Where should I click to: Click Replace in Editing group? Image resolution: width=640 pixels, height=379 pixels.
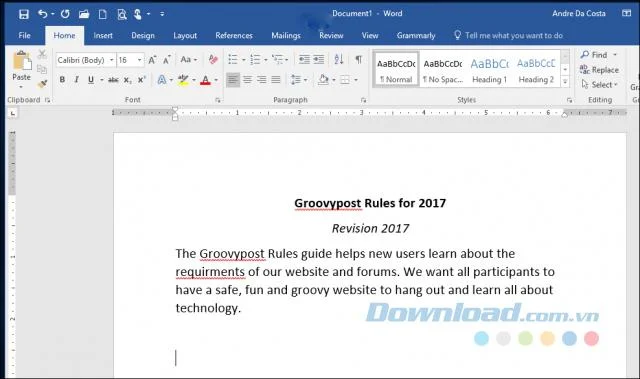click(x=599, y=70)
